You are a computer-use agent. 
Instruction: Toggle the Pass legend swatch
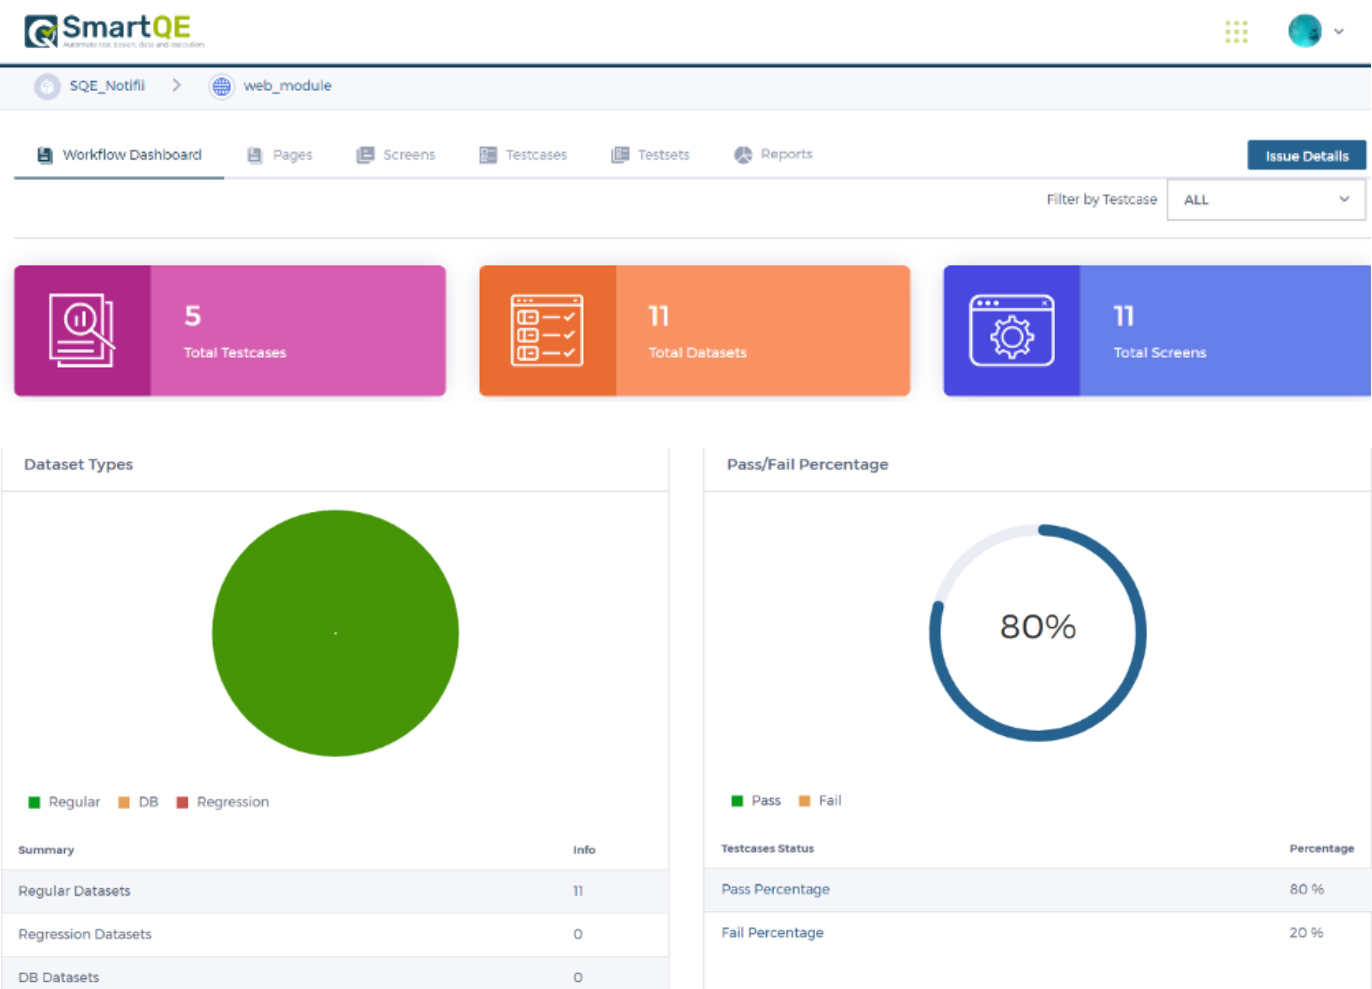click(737, 801)
